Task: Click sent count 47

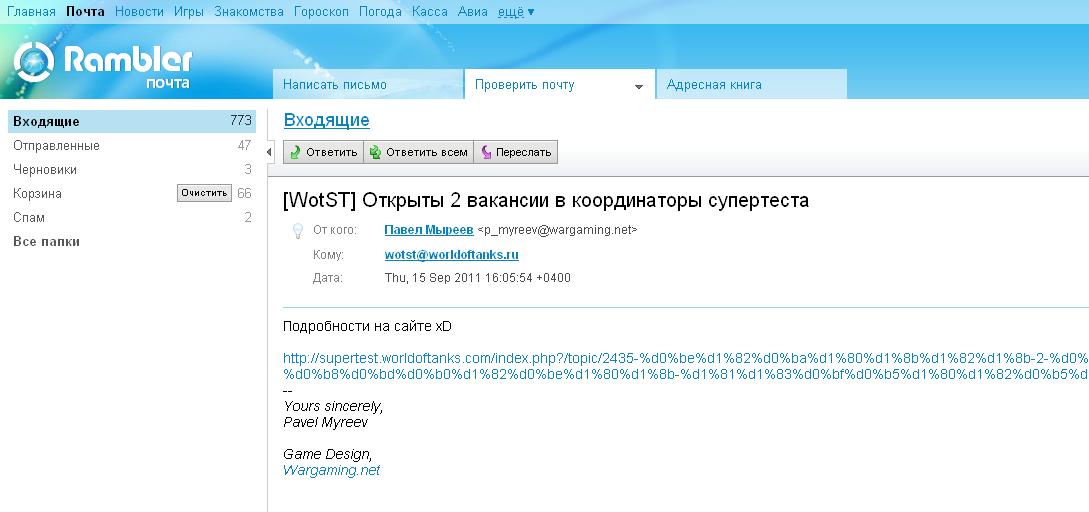Action: pos(244,145)
